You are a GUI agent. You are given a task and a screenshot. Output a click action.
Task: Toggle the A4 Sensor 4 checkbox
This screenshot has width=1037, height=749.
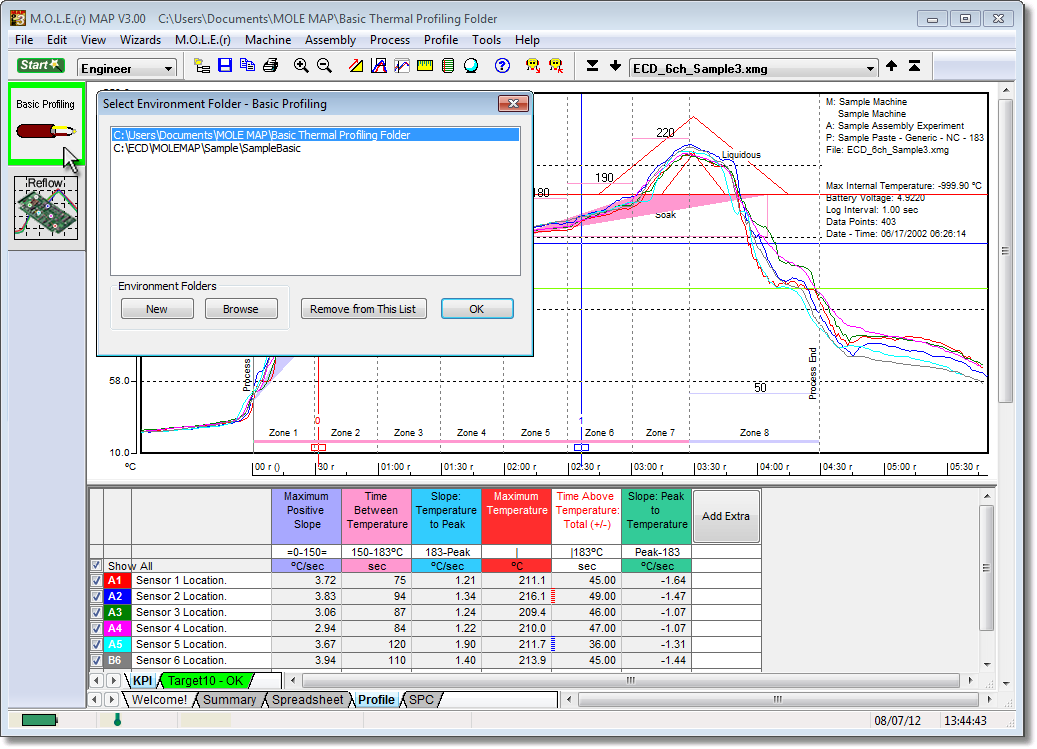[97, 628]
